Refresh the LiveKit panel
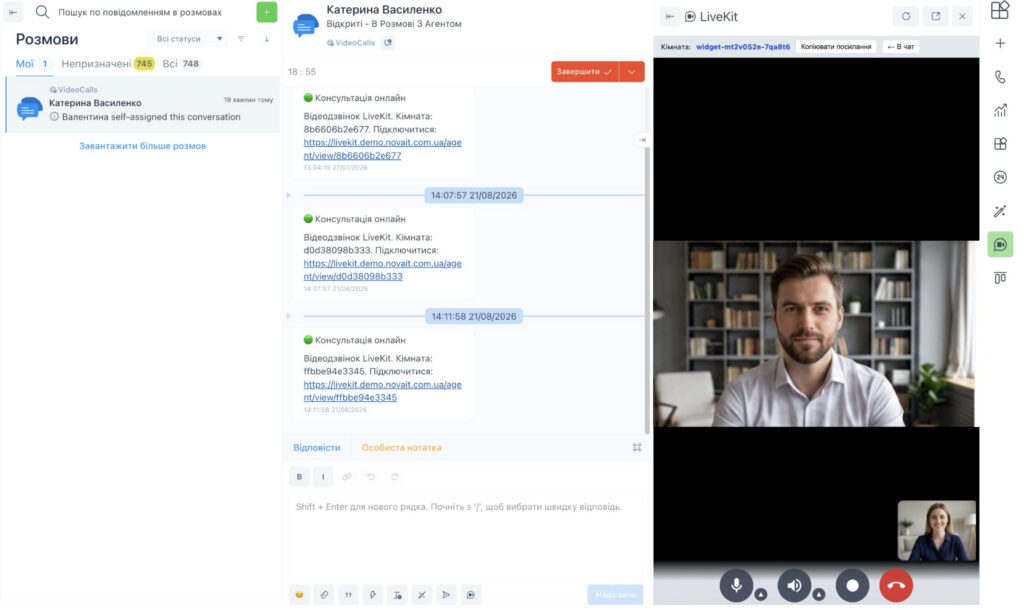 (x=905, y=16)
